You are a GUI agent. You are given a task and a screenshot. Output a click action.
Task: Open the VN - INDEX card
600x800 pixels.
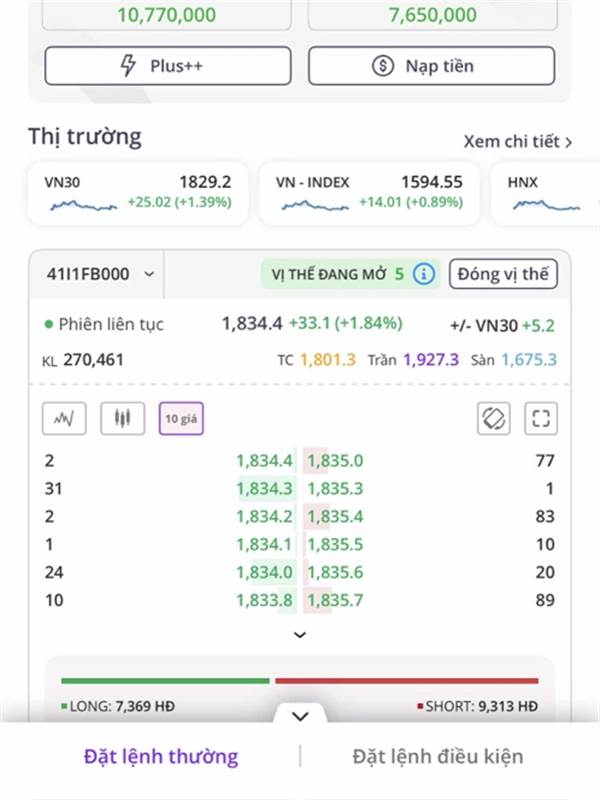[x=369, y=193]
